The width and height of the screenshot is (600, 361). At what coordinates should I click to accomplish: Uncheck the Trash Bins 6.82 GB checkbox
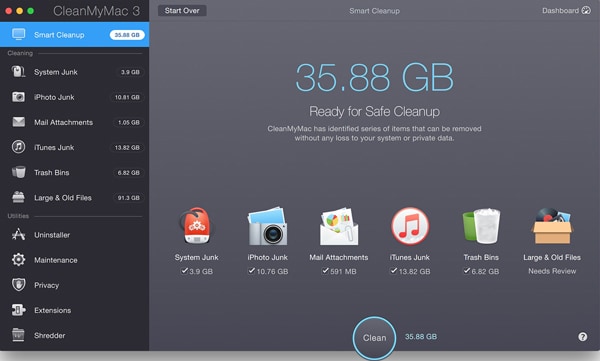coord(466,271)
